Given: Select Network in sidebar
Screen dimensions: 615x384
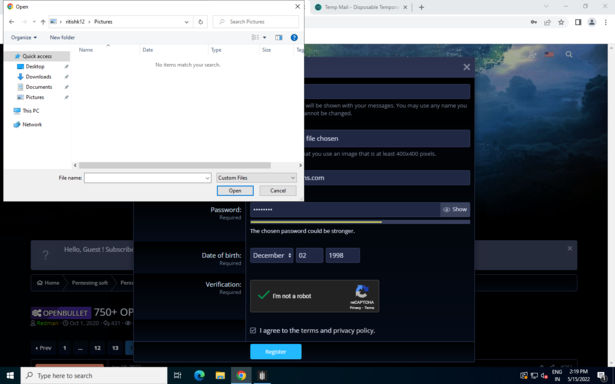Looking at the screenshot, I should tap(32, 125).
